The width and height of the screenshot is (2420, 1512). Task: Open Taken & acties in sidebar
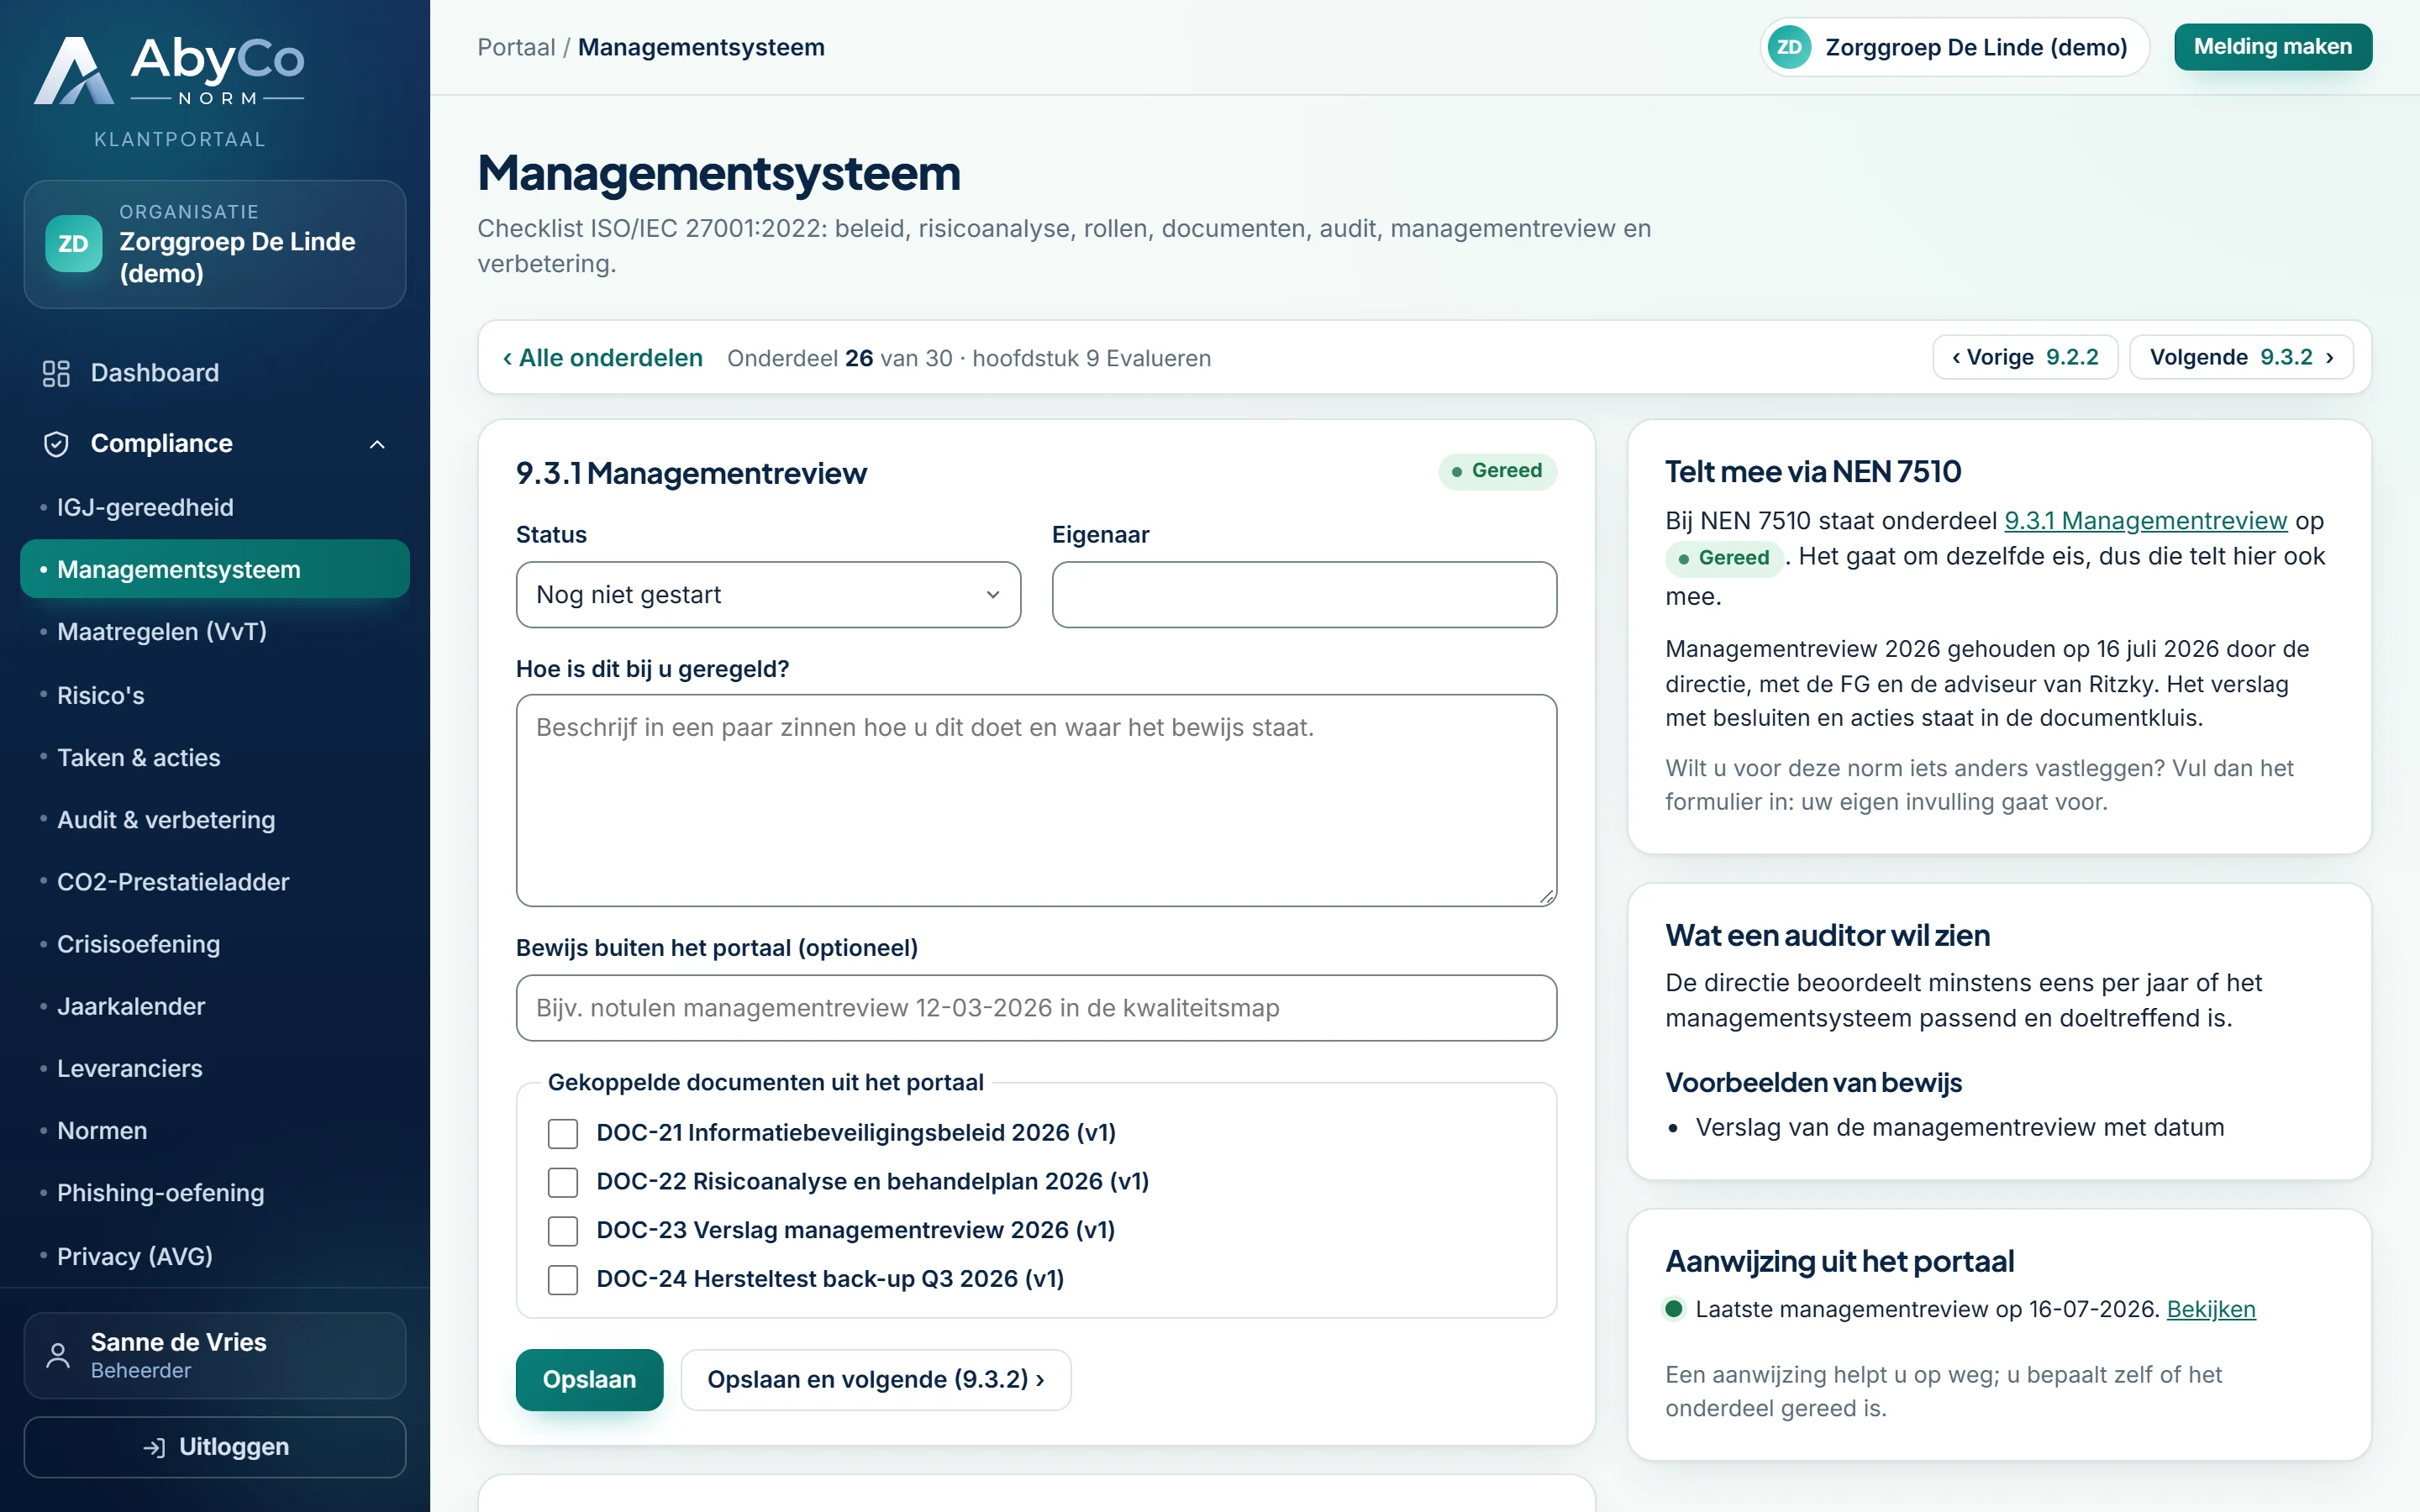click(x=215, y=757)
